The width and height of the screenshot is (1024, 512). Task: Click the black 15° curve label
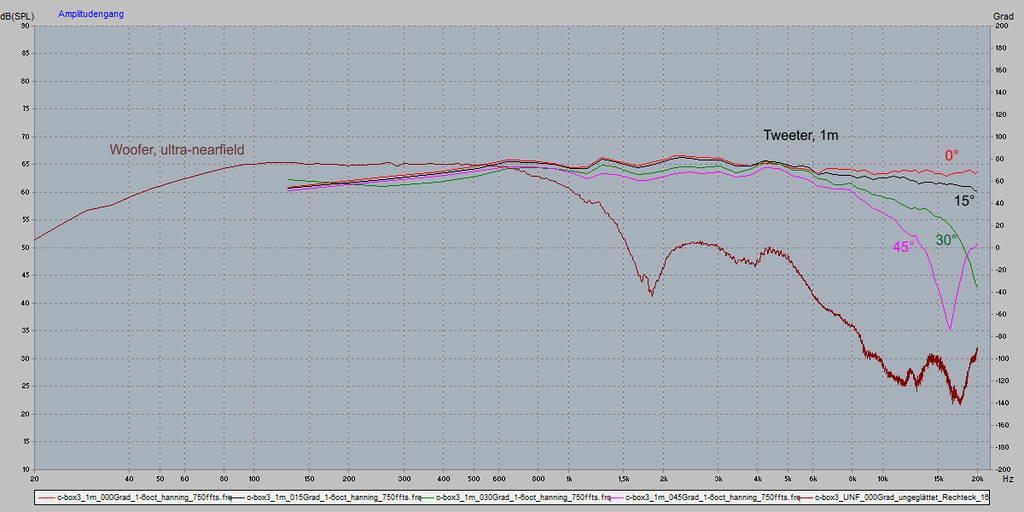963,201
